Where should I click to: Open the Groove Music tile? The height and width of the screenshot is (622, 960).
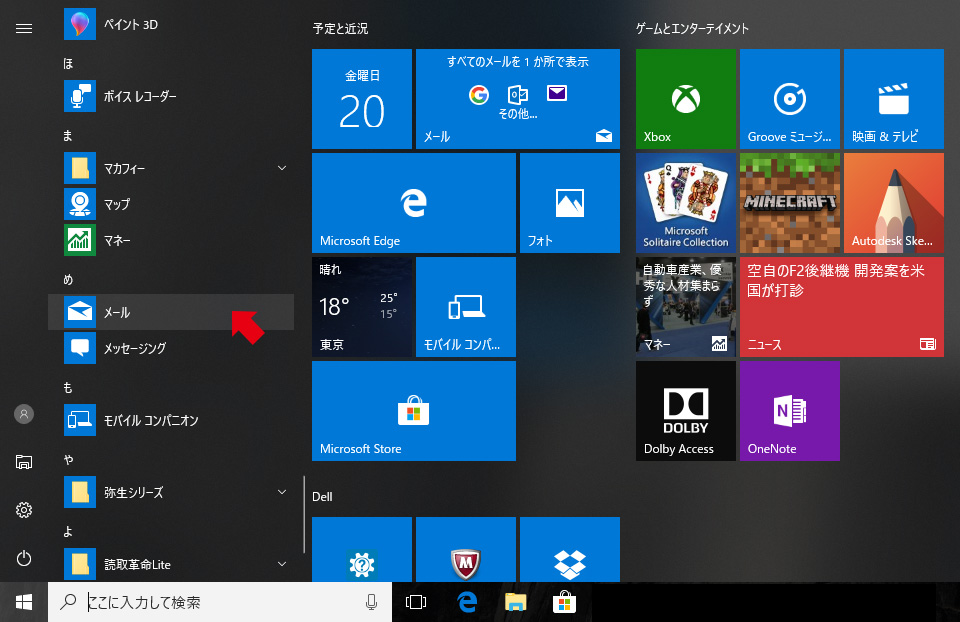tap(790, 99)
